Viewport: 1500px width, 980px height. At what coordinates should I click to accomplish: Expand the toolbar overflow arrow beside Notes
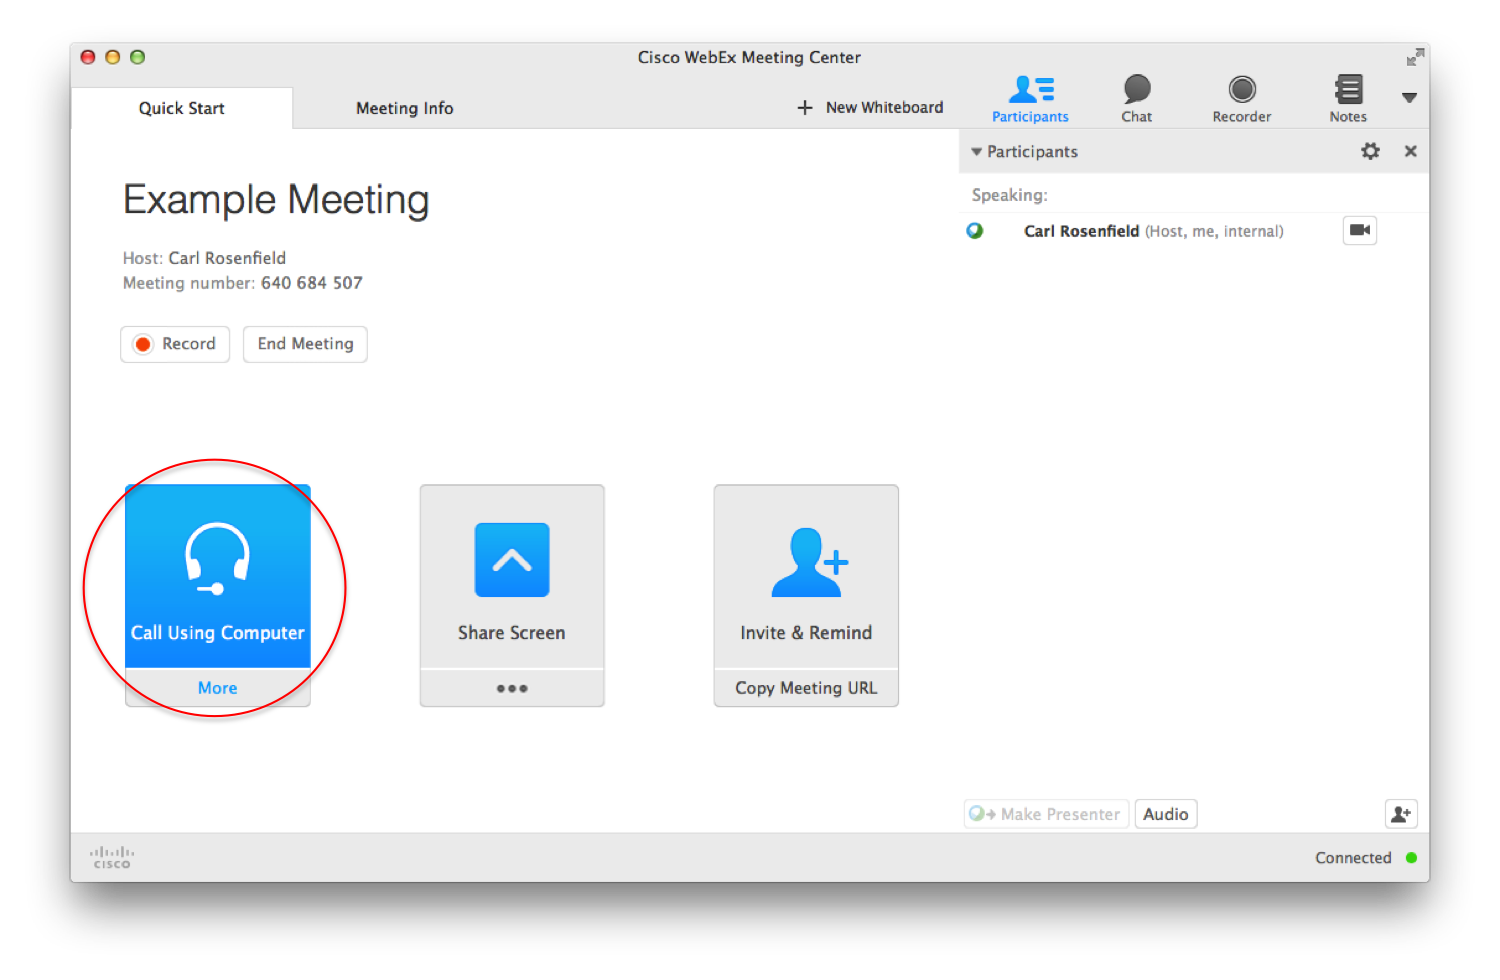pyautogui.click(x=1409, y=98)
